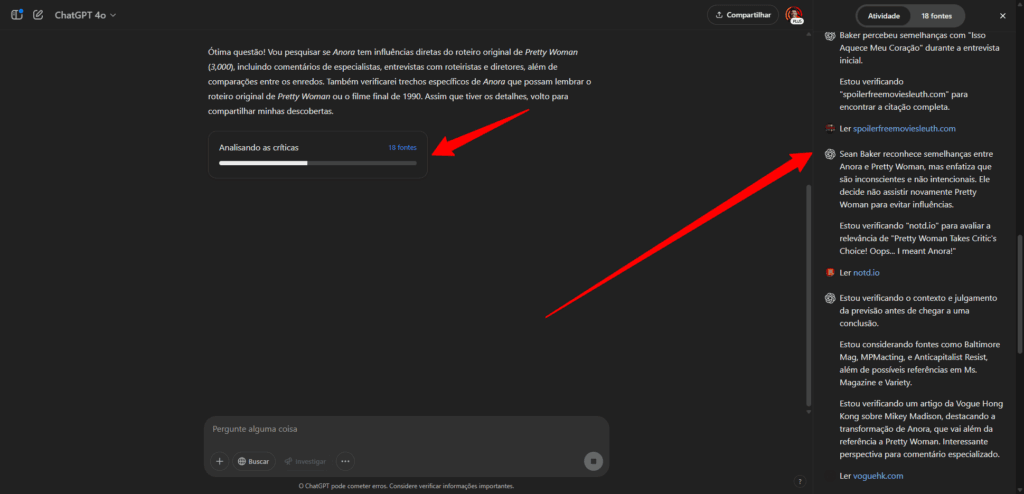Click the help question mark icon
Viewport: 1024px width, 494px height.
pos(800,482)
